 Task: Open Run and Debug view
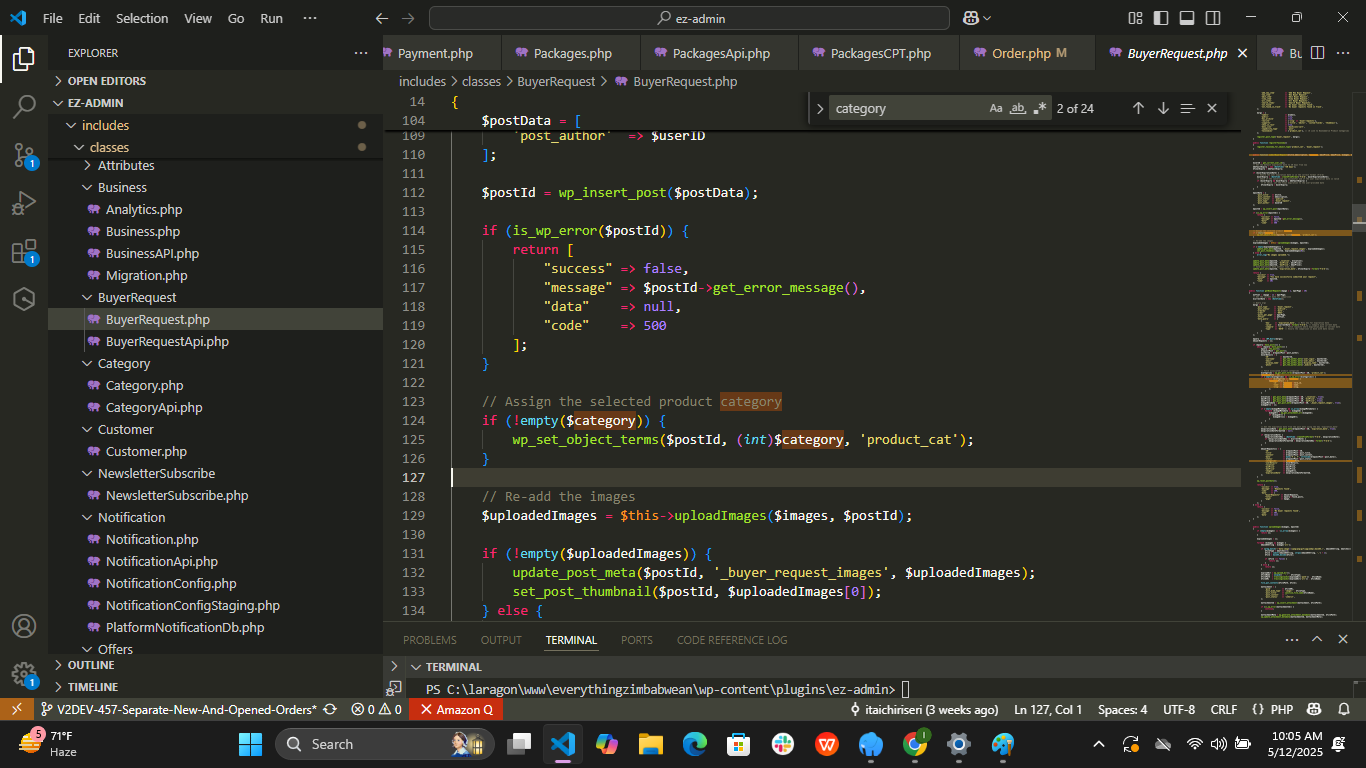[x=24, y=204]
